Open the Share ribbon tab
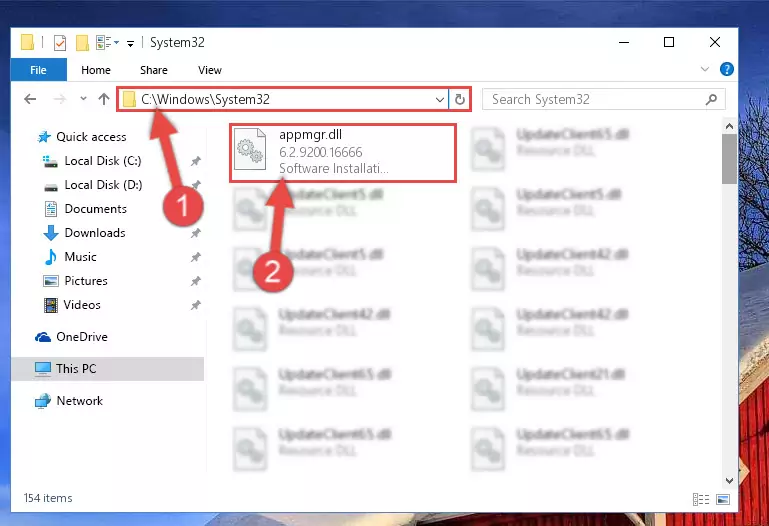 tap(154, 70)
